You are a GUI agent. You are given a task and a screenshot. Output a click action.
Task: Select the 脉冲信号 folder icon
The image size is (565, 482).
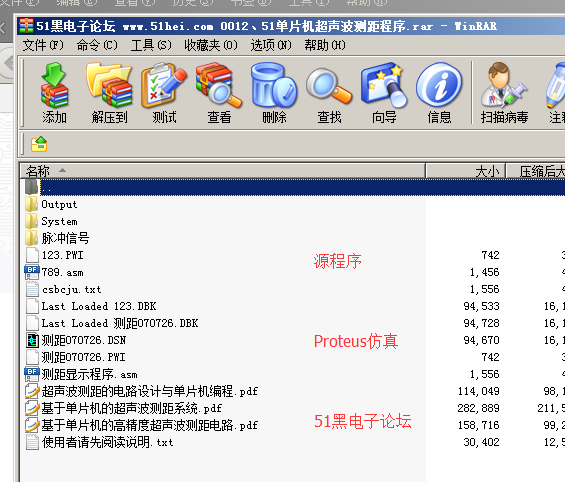pyautogui.click(x=31, y=238)
